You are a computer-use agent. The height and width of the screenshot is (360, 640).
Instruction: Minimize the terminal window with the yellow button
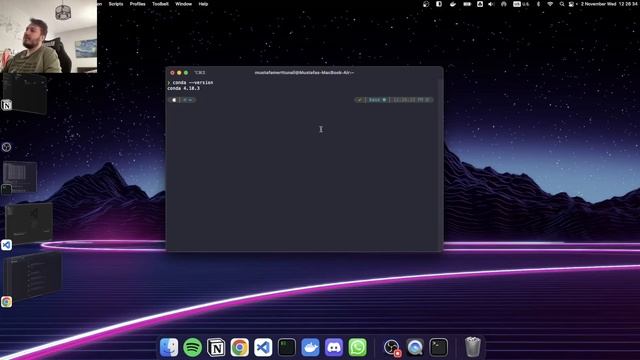point(179,73)
